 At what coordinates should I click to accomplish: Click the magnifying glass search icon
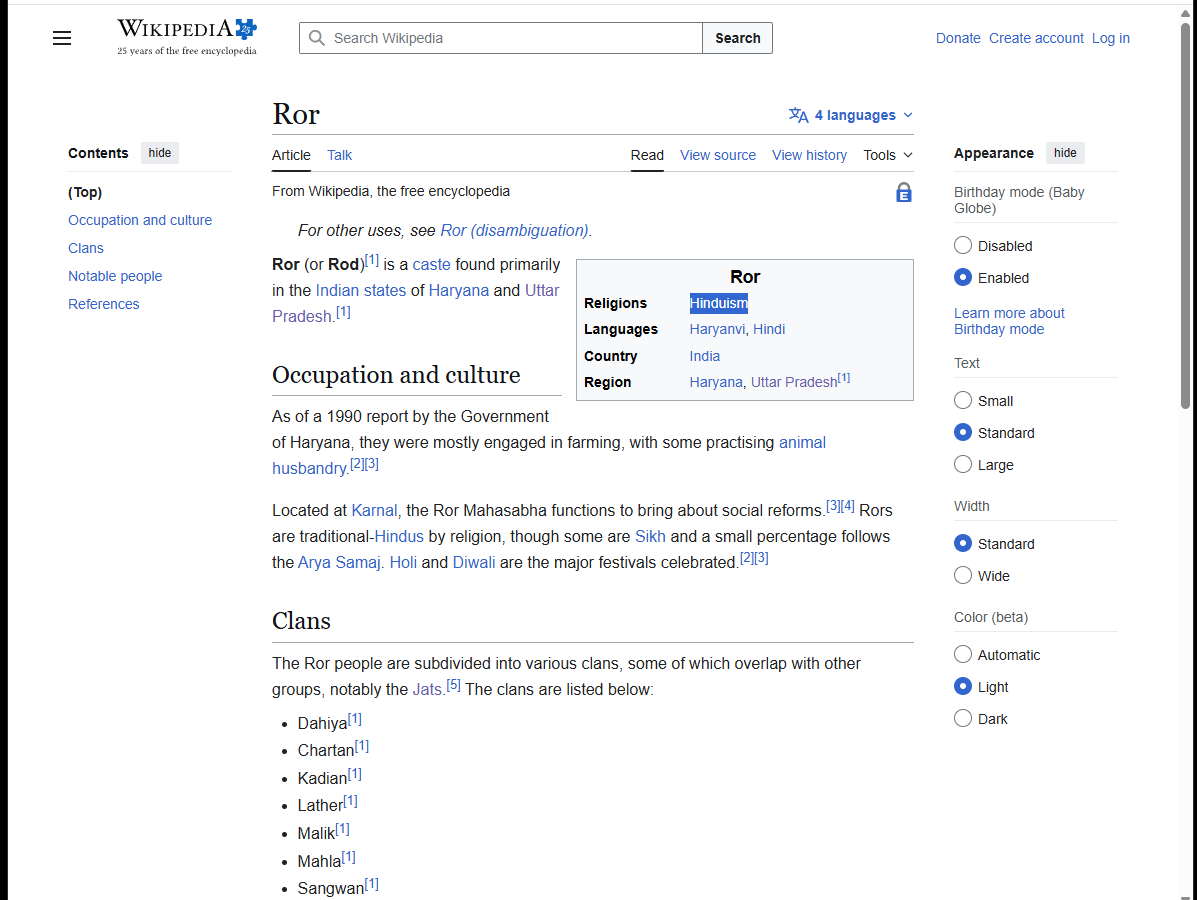317,38
